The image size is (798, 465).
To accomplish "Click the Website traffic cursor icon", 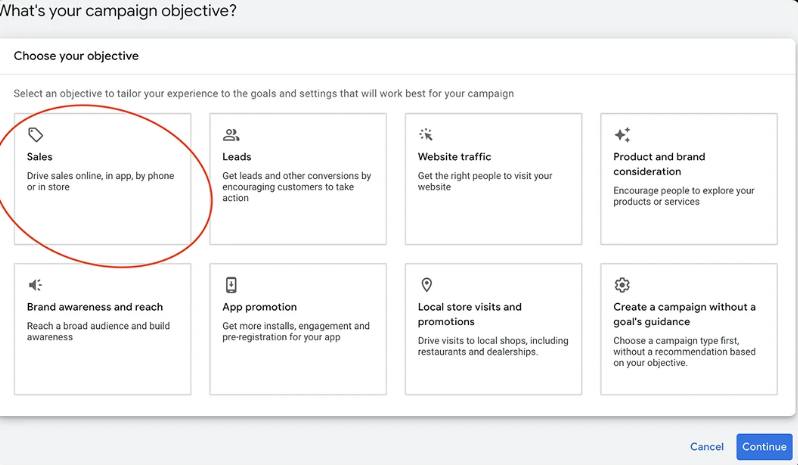I will [x=426, y=134].
